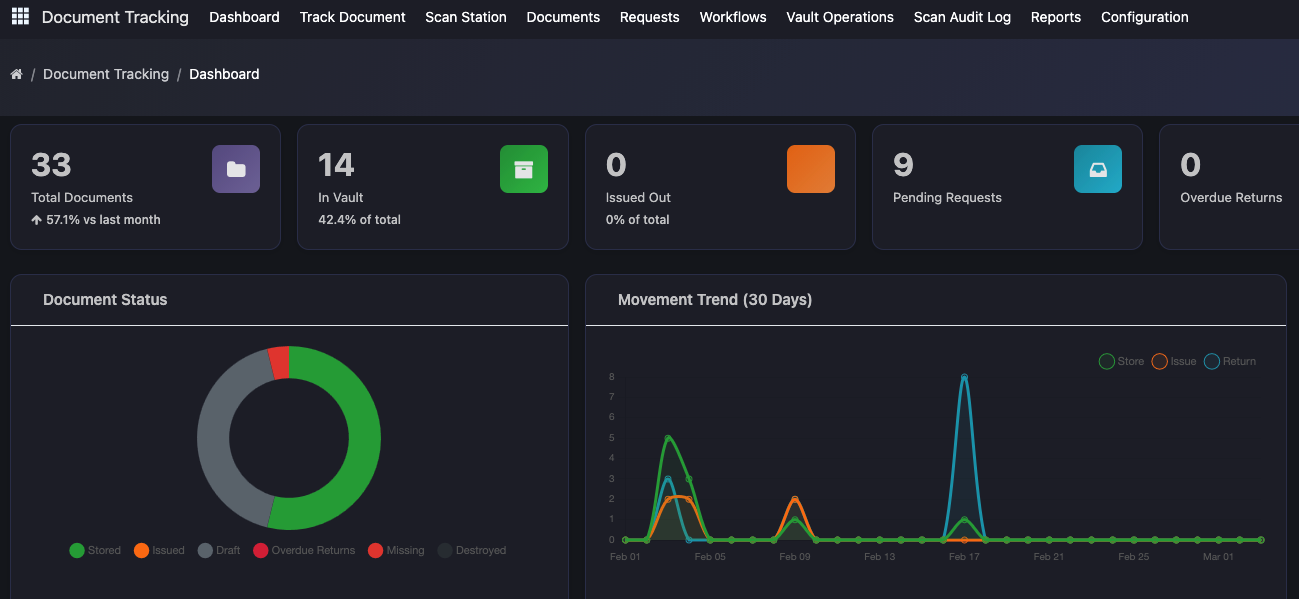1299x599 pixels.
Task: Open the Track Document menu item
Action: coord(352,17)
